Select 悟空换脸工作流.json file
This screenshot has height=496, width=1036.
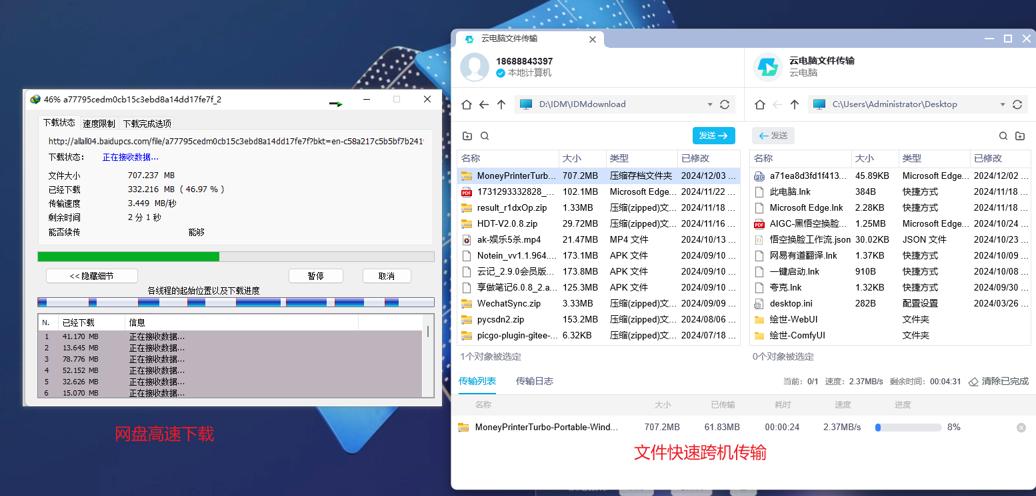[x=889, y=240]
